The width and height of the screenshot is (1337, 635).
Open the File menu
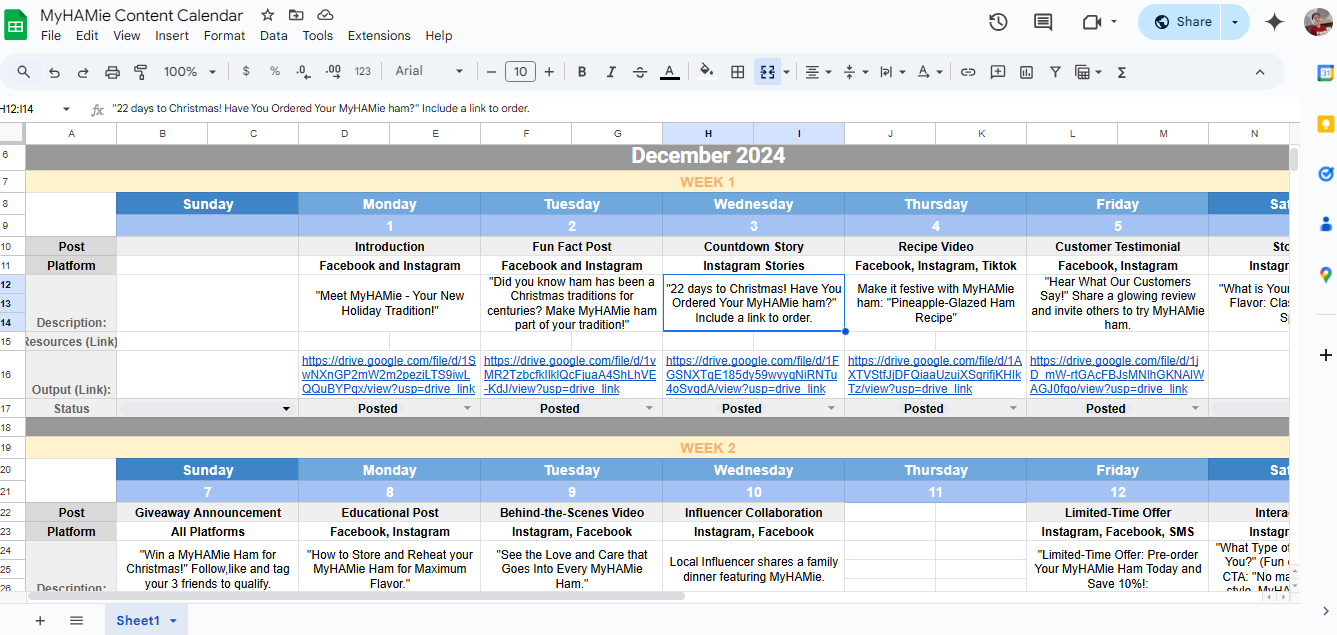pos(51,35)
